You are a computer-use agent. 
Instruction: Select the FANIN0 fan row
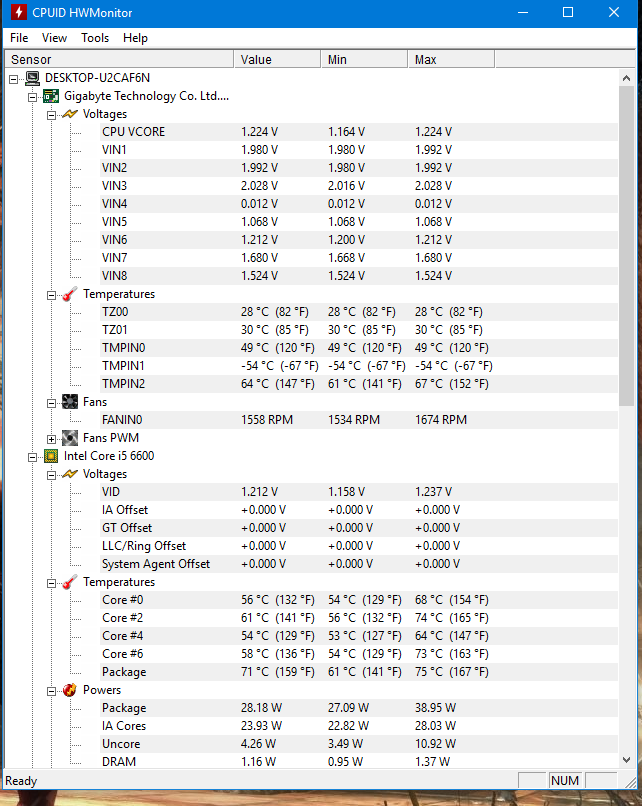coord(359,420)
